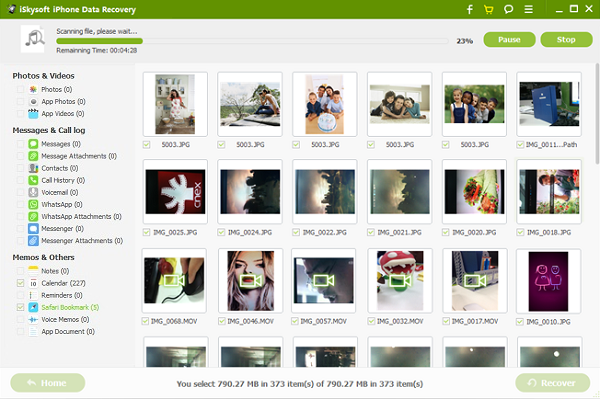Image resolution: width=600 pixels, height=399 pixels.
Task: Open the shopping cart icon
Action: point(489,9)
